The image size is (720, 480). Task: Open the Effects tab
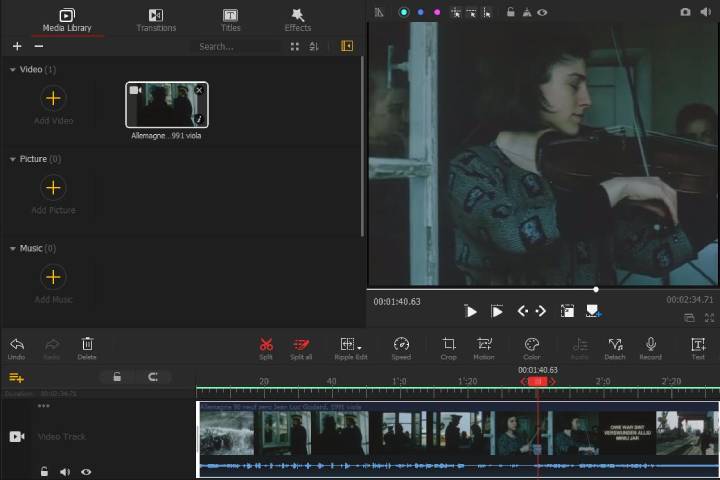[x=298, y=19]
